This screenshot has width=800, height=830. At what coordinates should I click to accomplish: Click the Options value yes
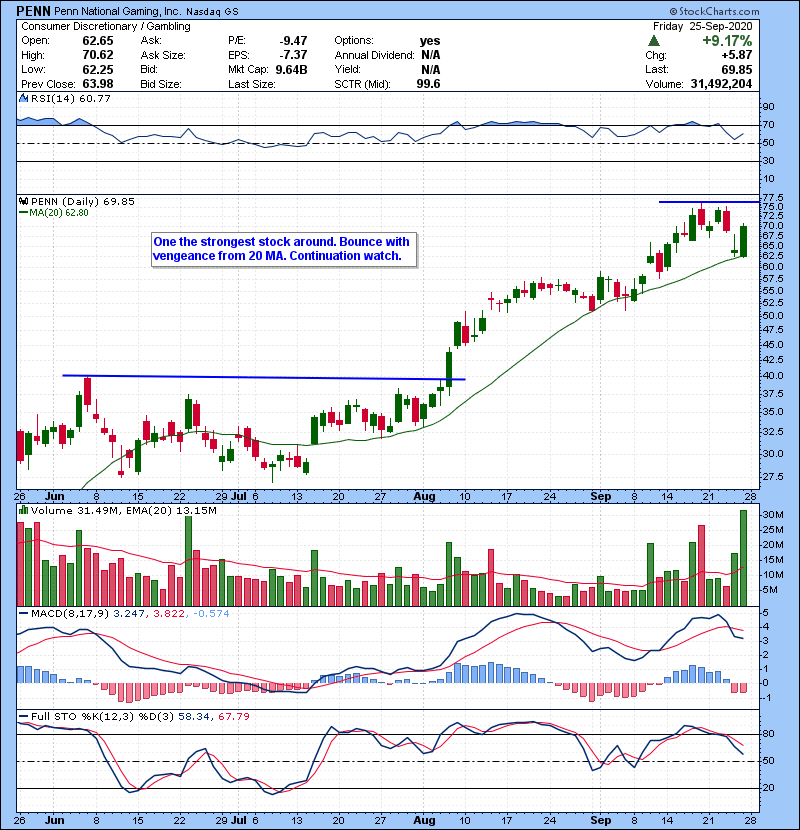pyautogui.click(x=430, y=41)
